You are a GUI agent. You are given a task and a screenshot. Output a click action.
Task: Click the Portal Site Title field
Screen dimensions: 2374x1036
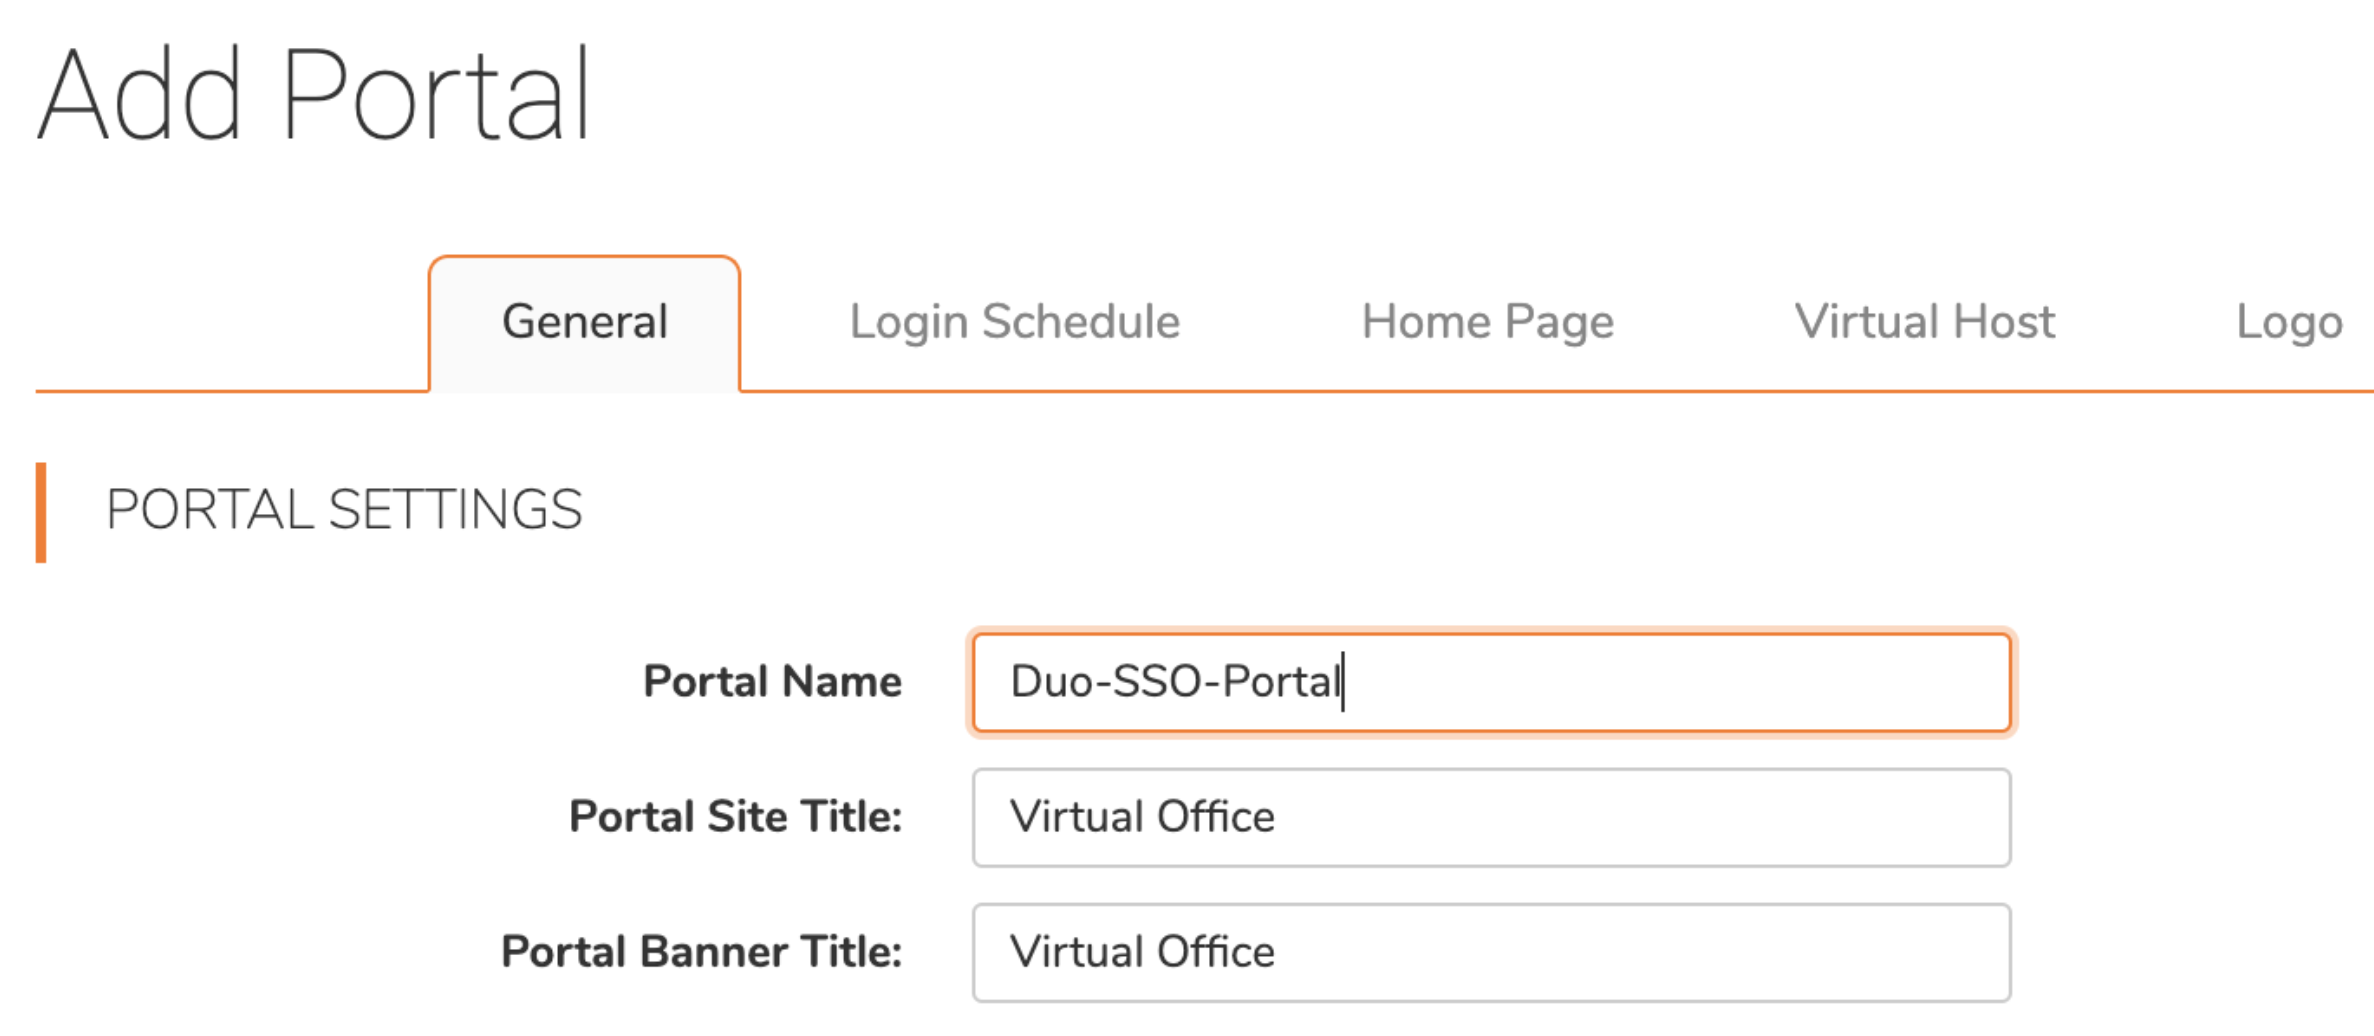1490,817
